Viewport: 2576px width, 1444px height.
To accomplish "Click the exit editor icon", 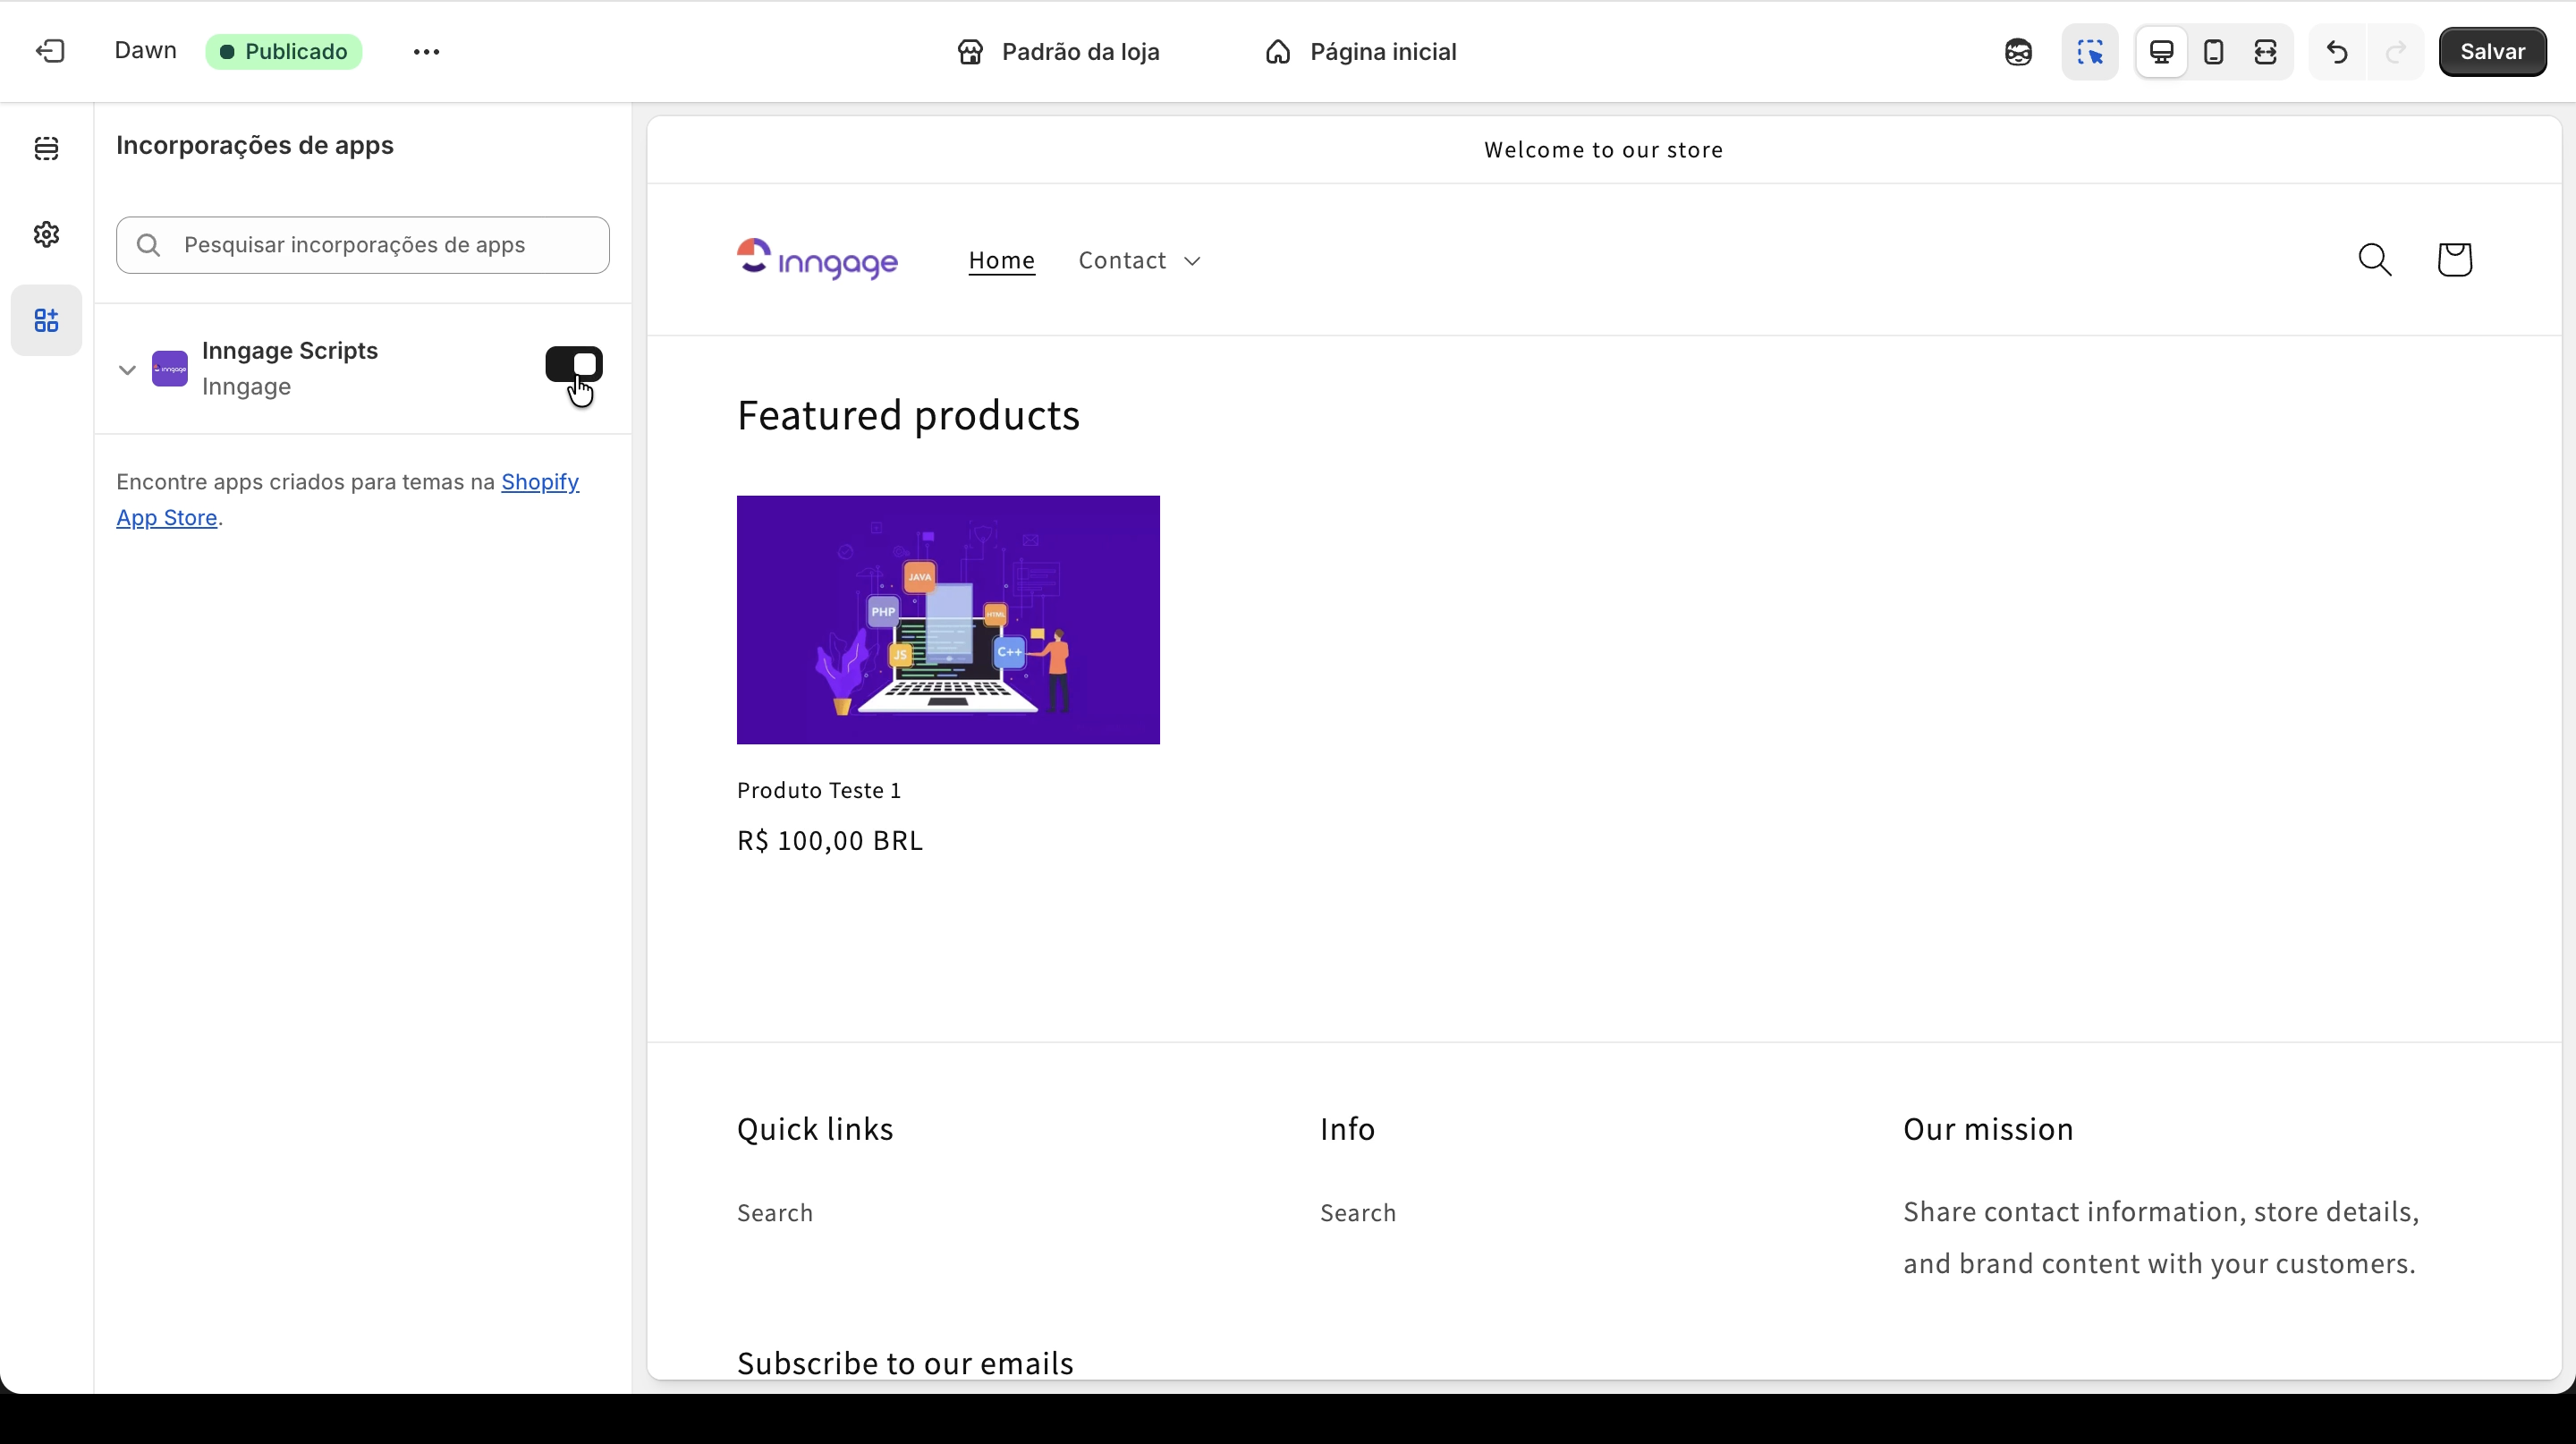I will click(50, 52).
